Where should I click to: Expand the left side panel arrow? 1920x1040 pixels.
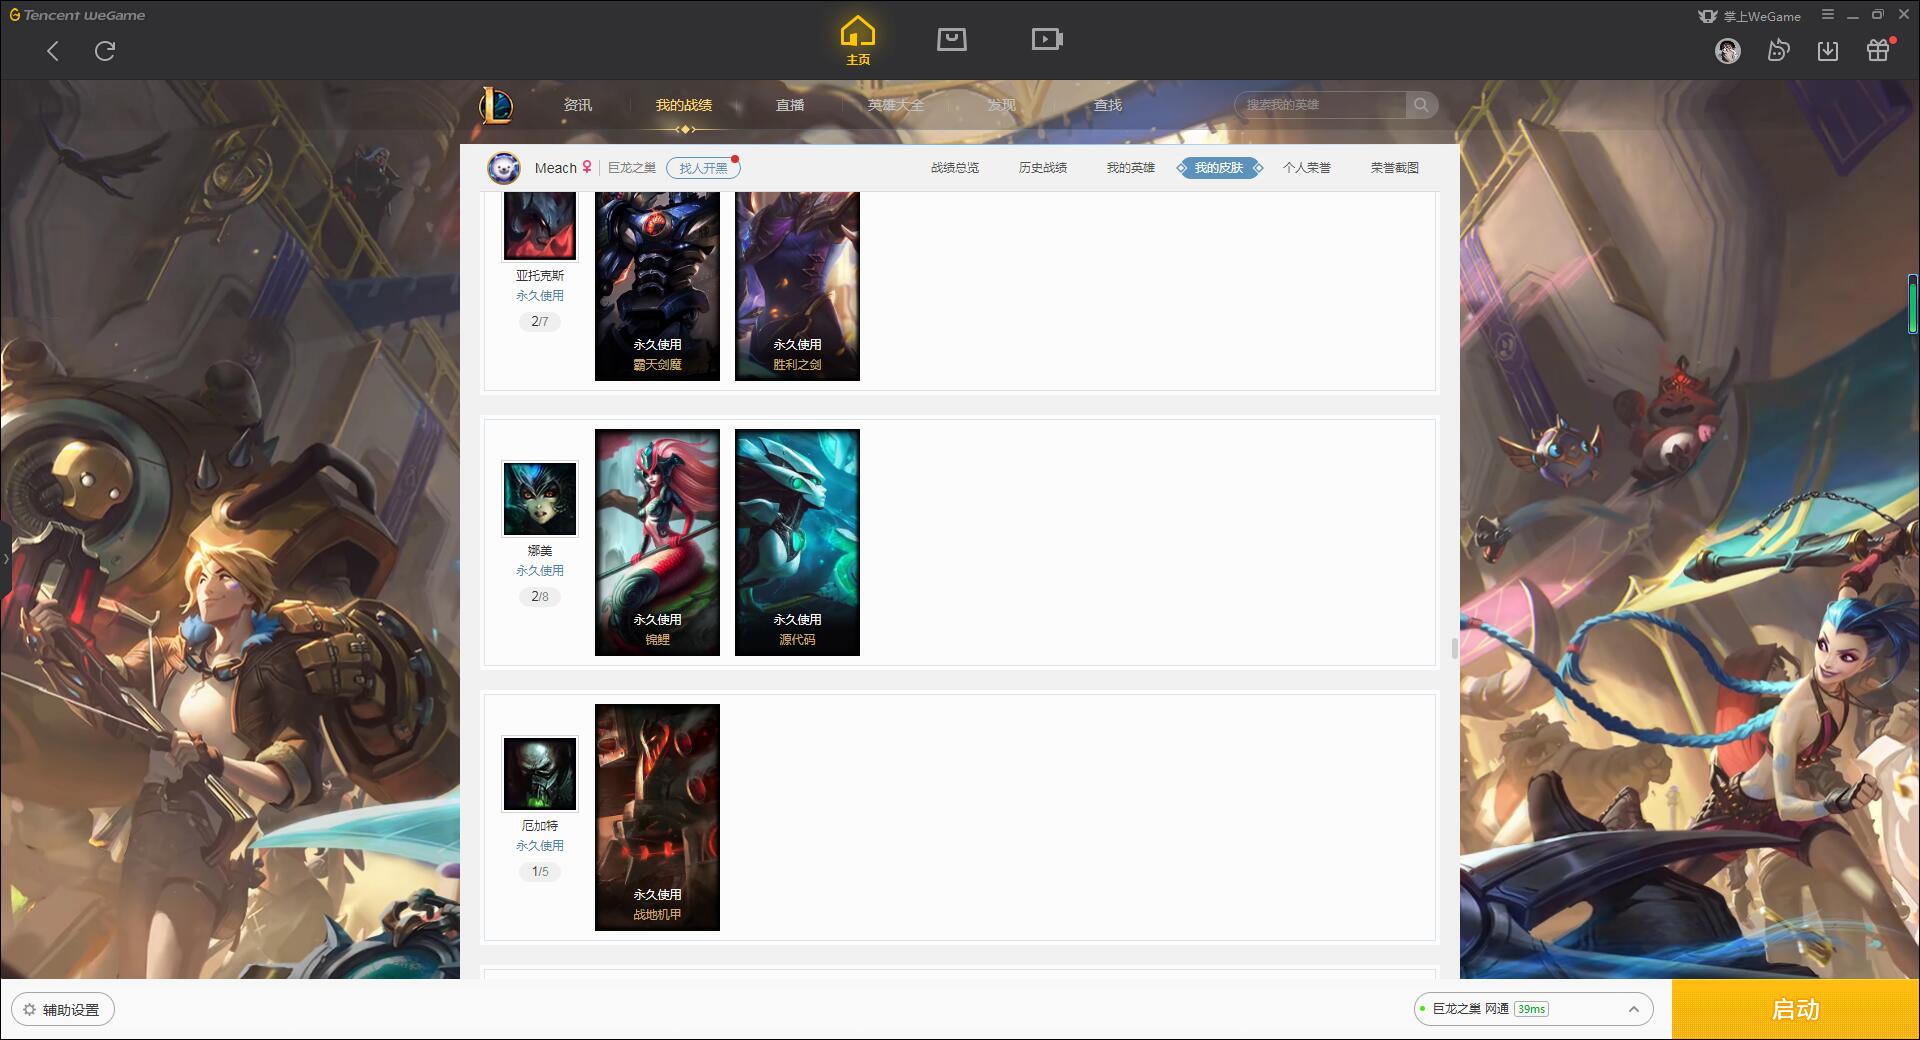pyautogui.click(x=5, y=559)
